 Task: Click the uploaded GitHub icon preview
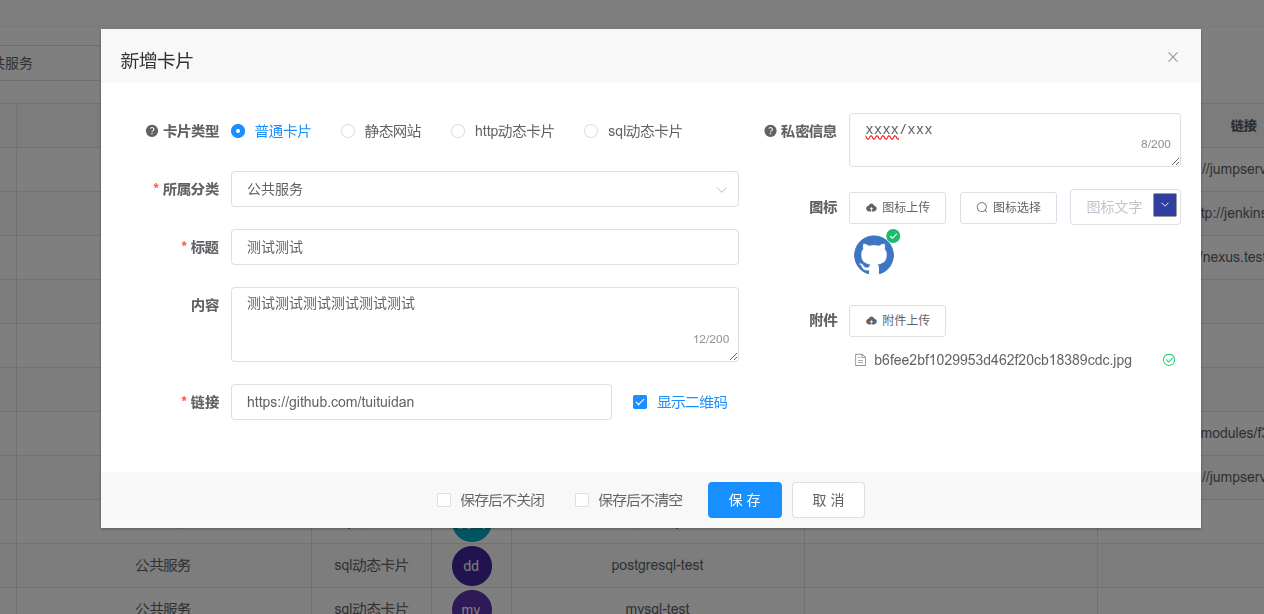tap(873, 256)
